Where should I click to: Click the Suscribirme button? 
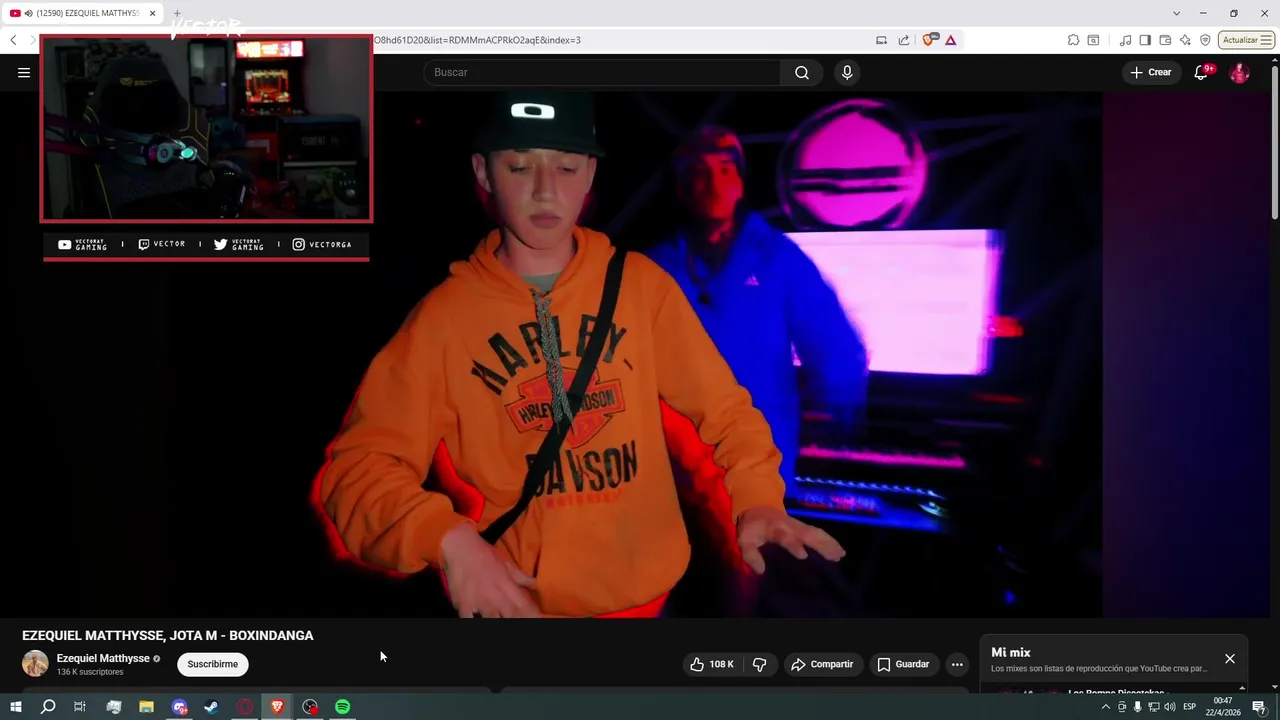click(212, 664)
